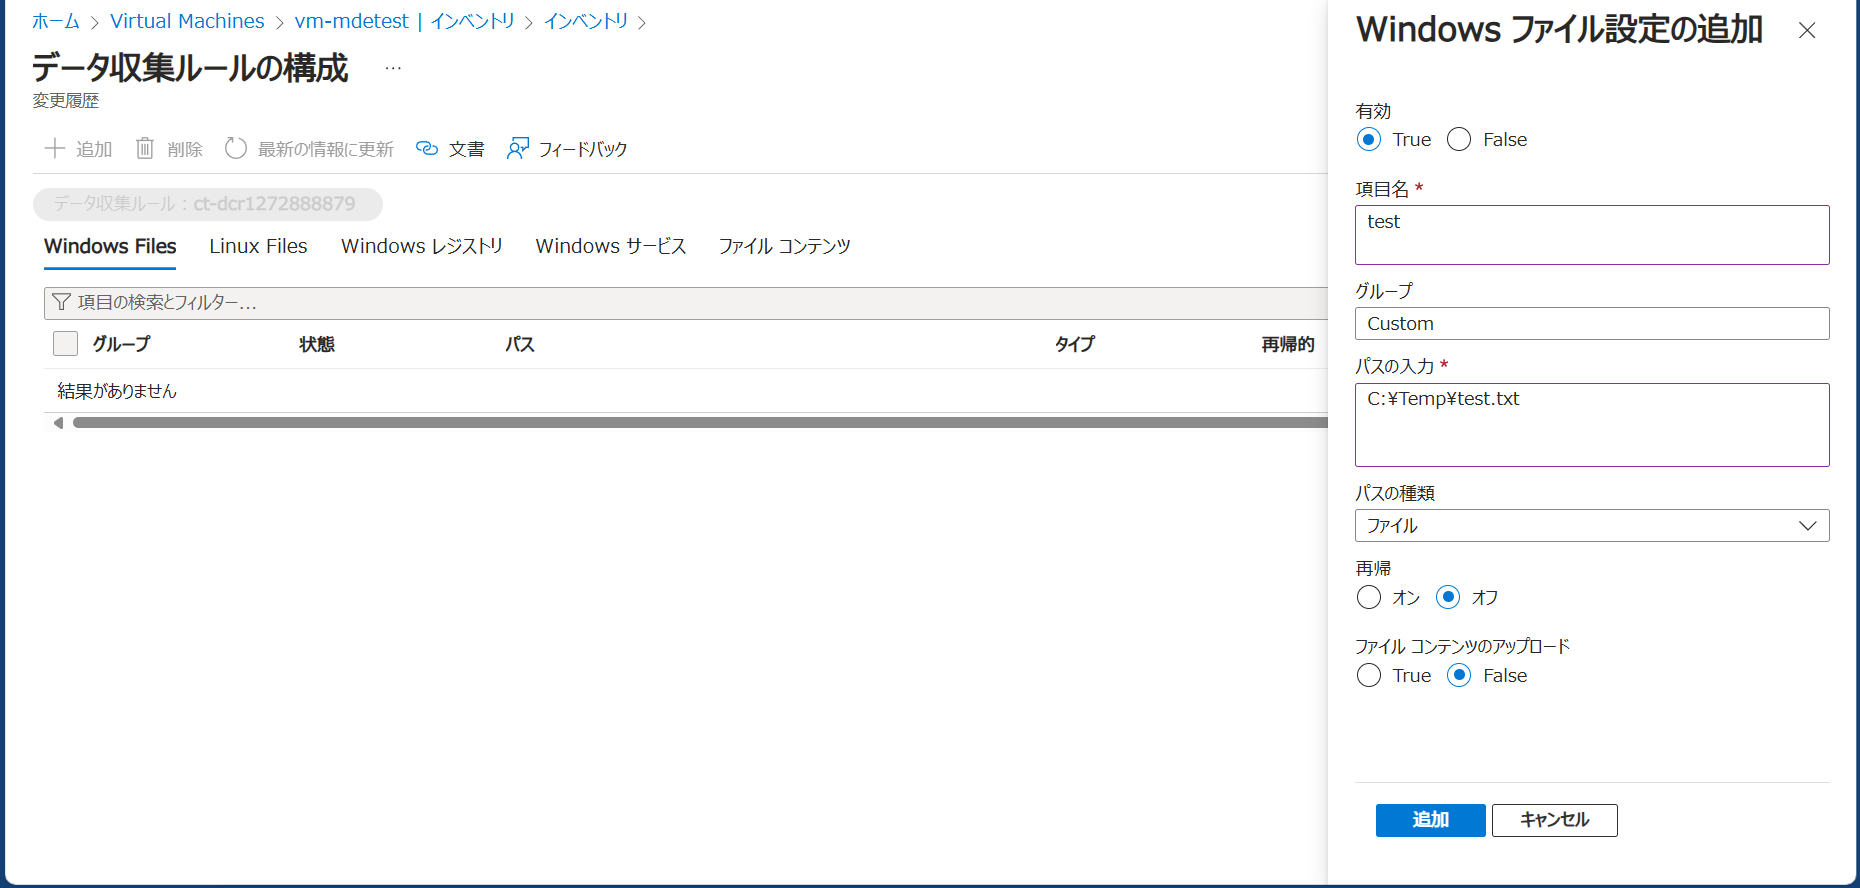This screenshot has width=1860, height=888.
Task: Turn 再帰 option to オン
Action: (x=1369, y=598)
